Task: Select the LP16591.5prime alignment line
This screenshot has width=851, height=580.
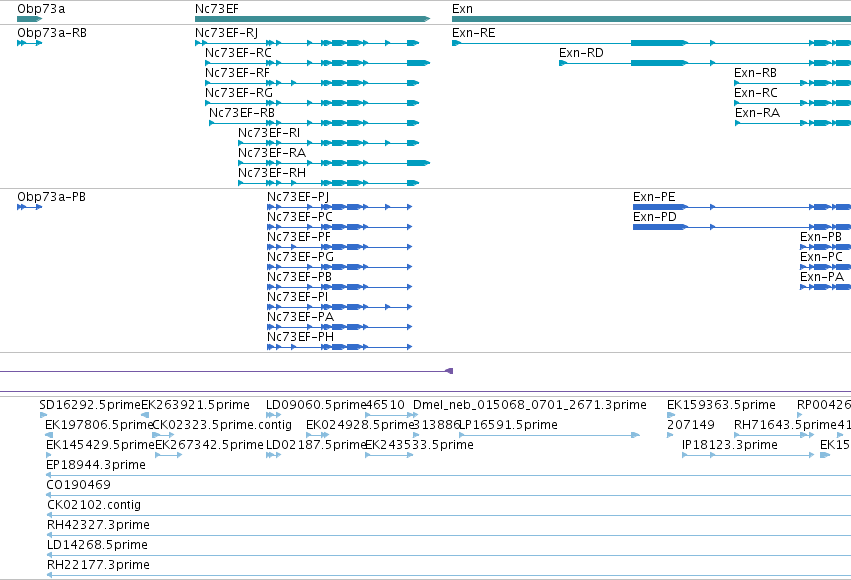Action: 549,435
